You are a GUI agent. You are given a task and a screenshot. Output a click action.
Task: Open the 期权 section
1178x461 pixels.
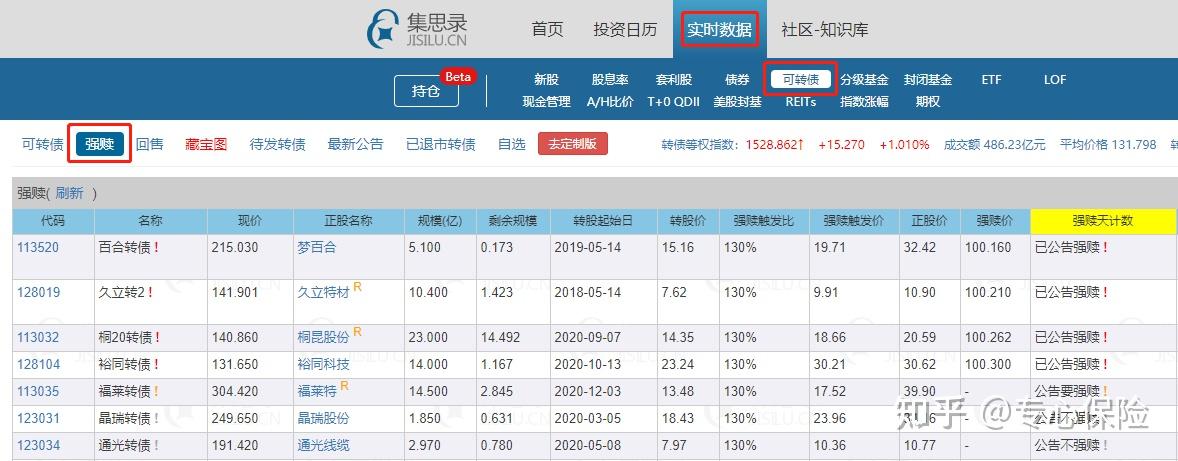[x=928, y=101]
